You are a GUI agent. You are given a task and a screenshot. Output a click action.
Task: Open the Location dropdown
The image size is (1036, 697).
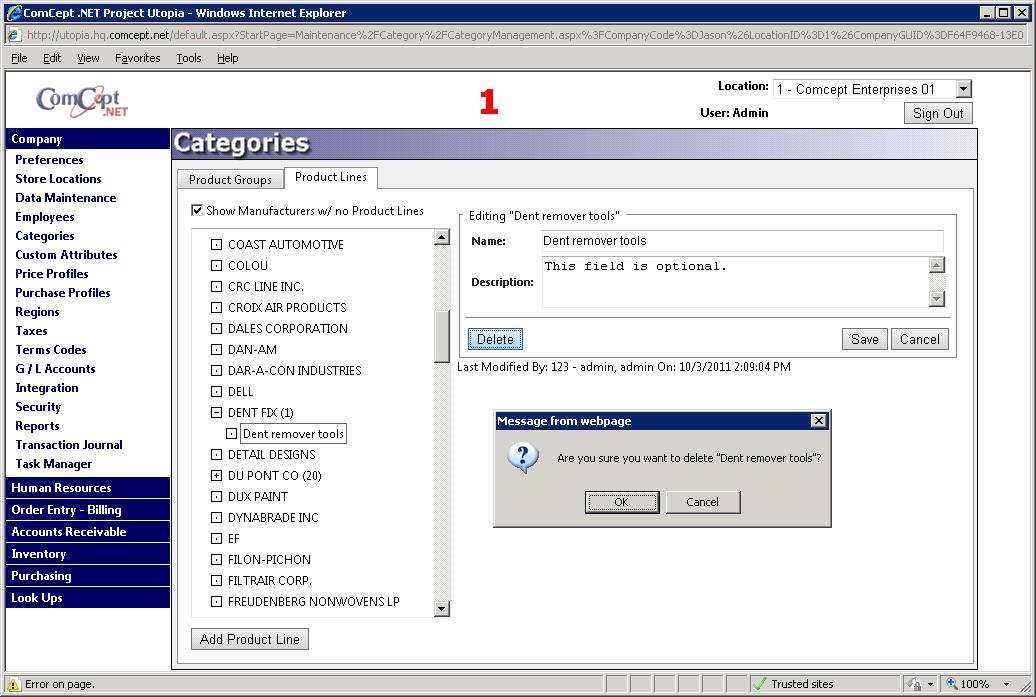click(x=963, y=89)
